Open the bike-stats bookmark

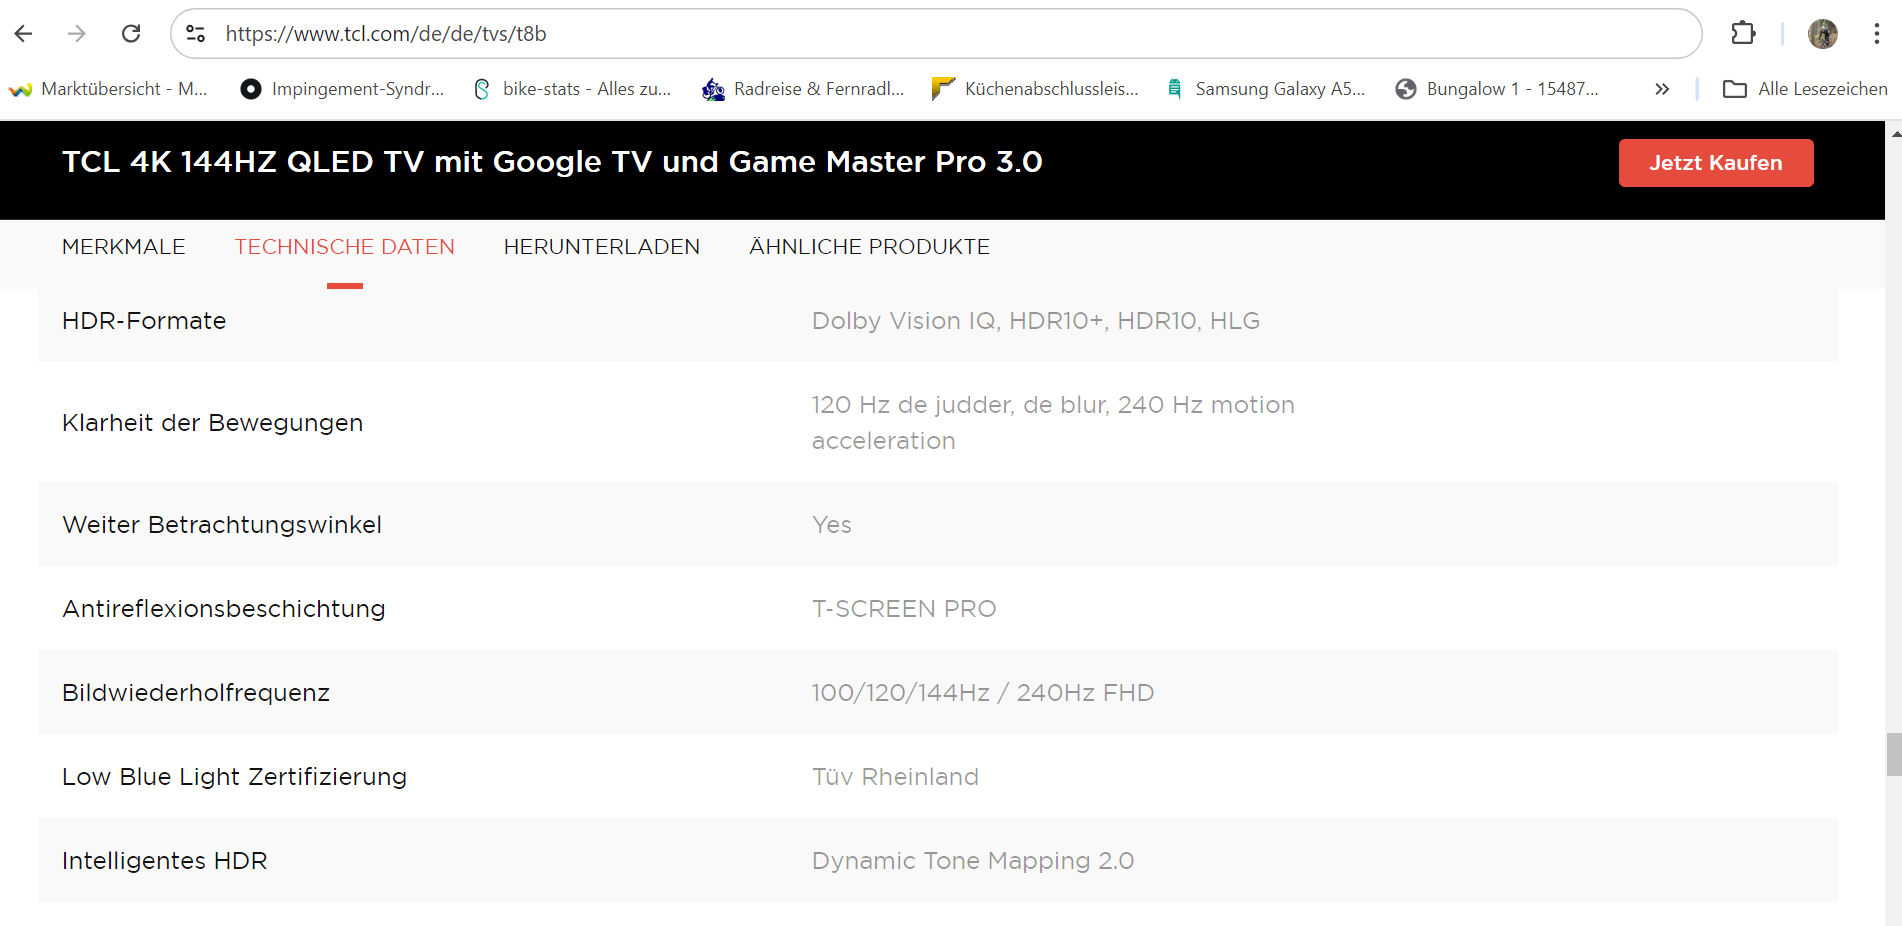[x=573, y=89]
